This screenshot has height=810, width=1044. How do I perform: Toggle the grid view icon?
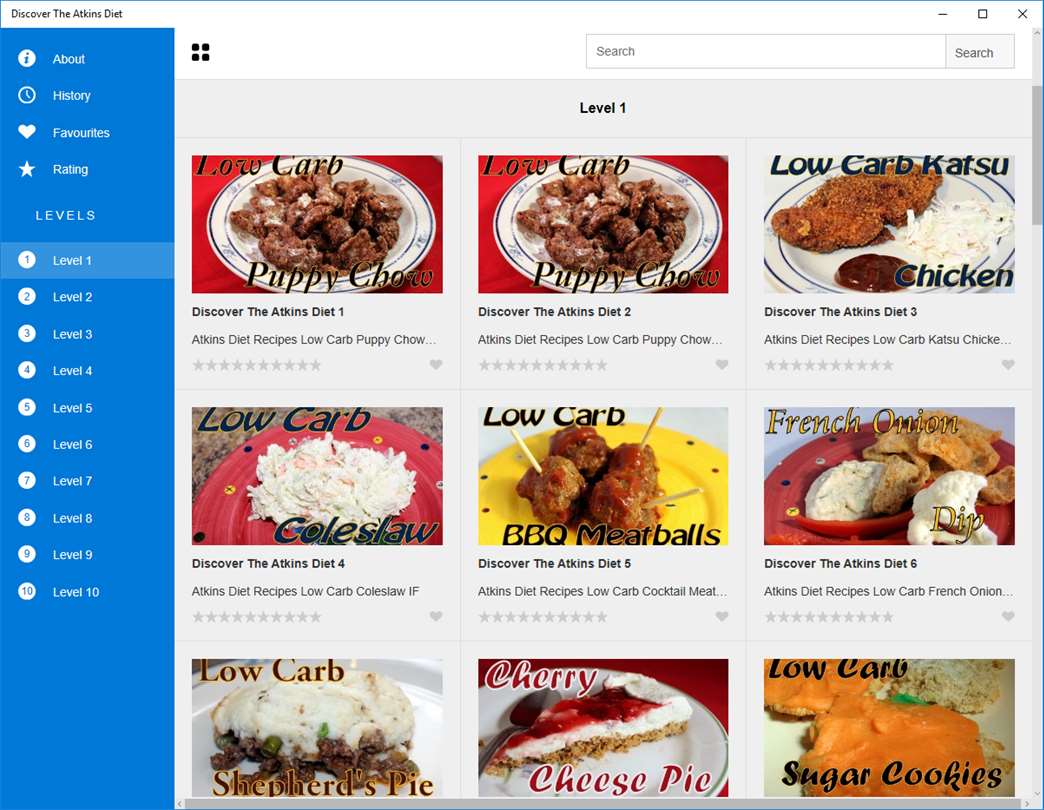click(x=200, y=52)
